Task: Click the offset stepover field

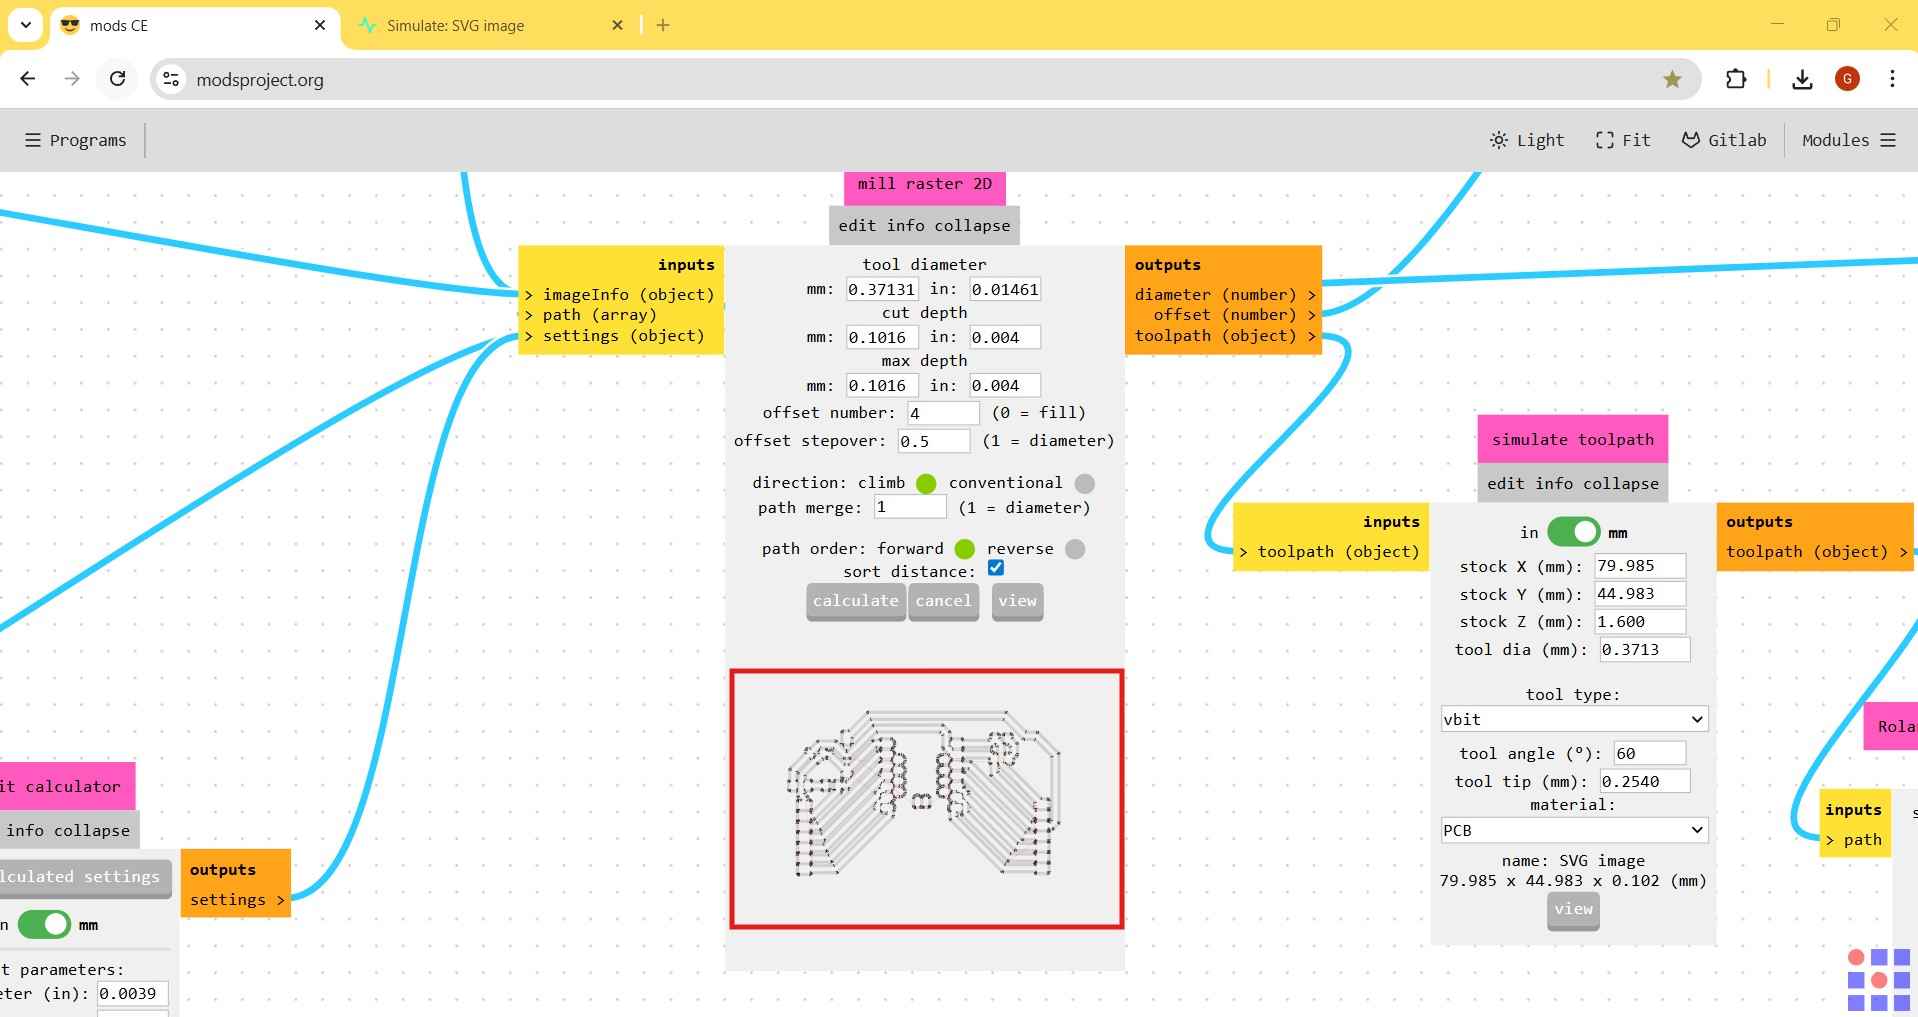Action: pyautogui.click(x=934, y=440)
